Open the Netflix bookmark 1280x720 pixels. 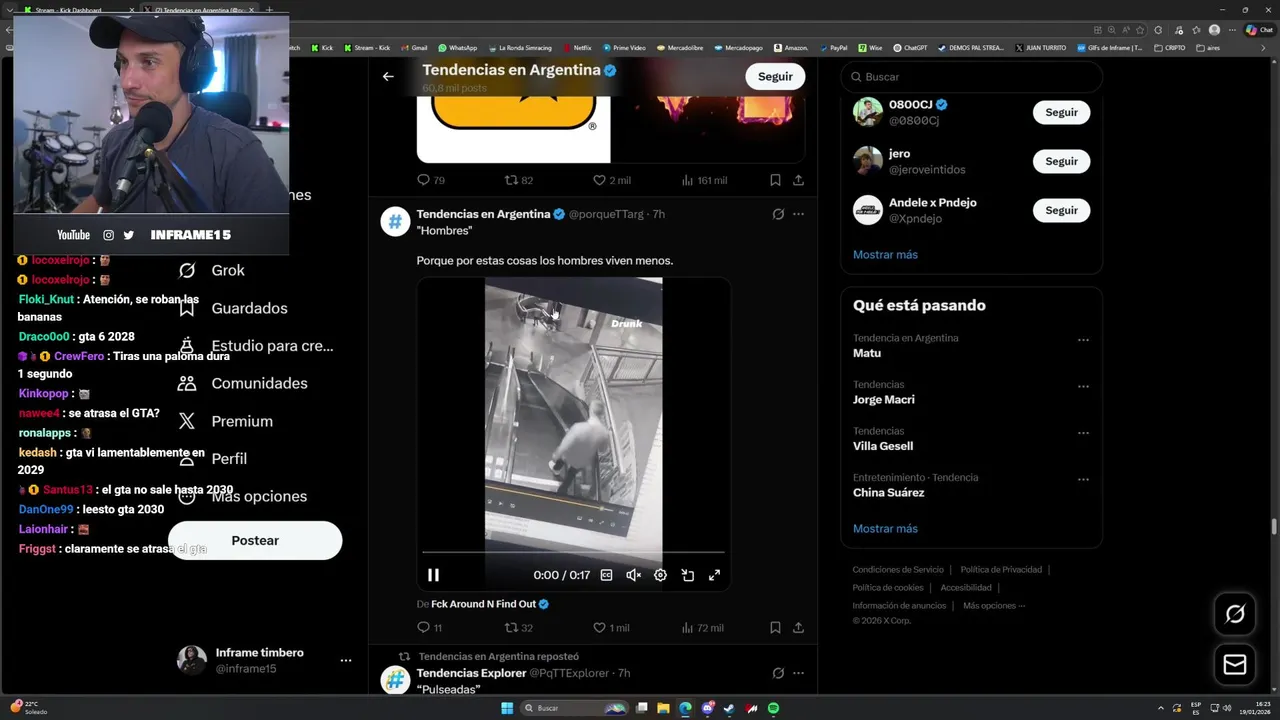pyautogui.click(x=577, y=47)
